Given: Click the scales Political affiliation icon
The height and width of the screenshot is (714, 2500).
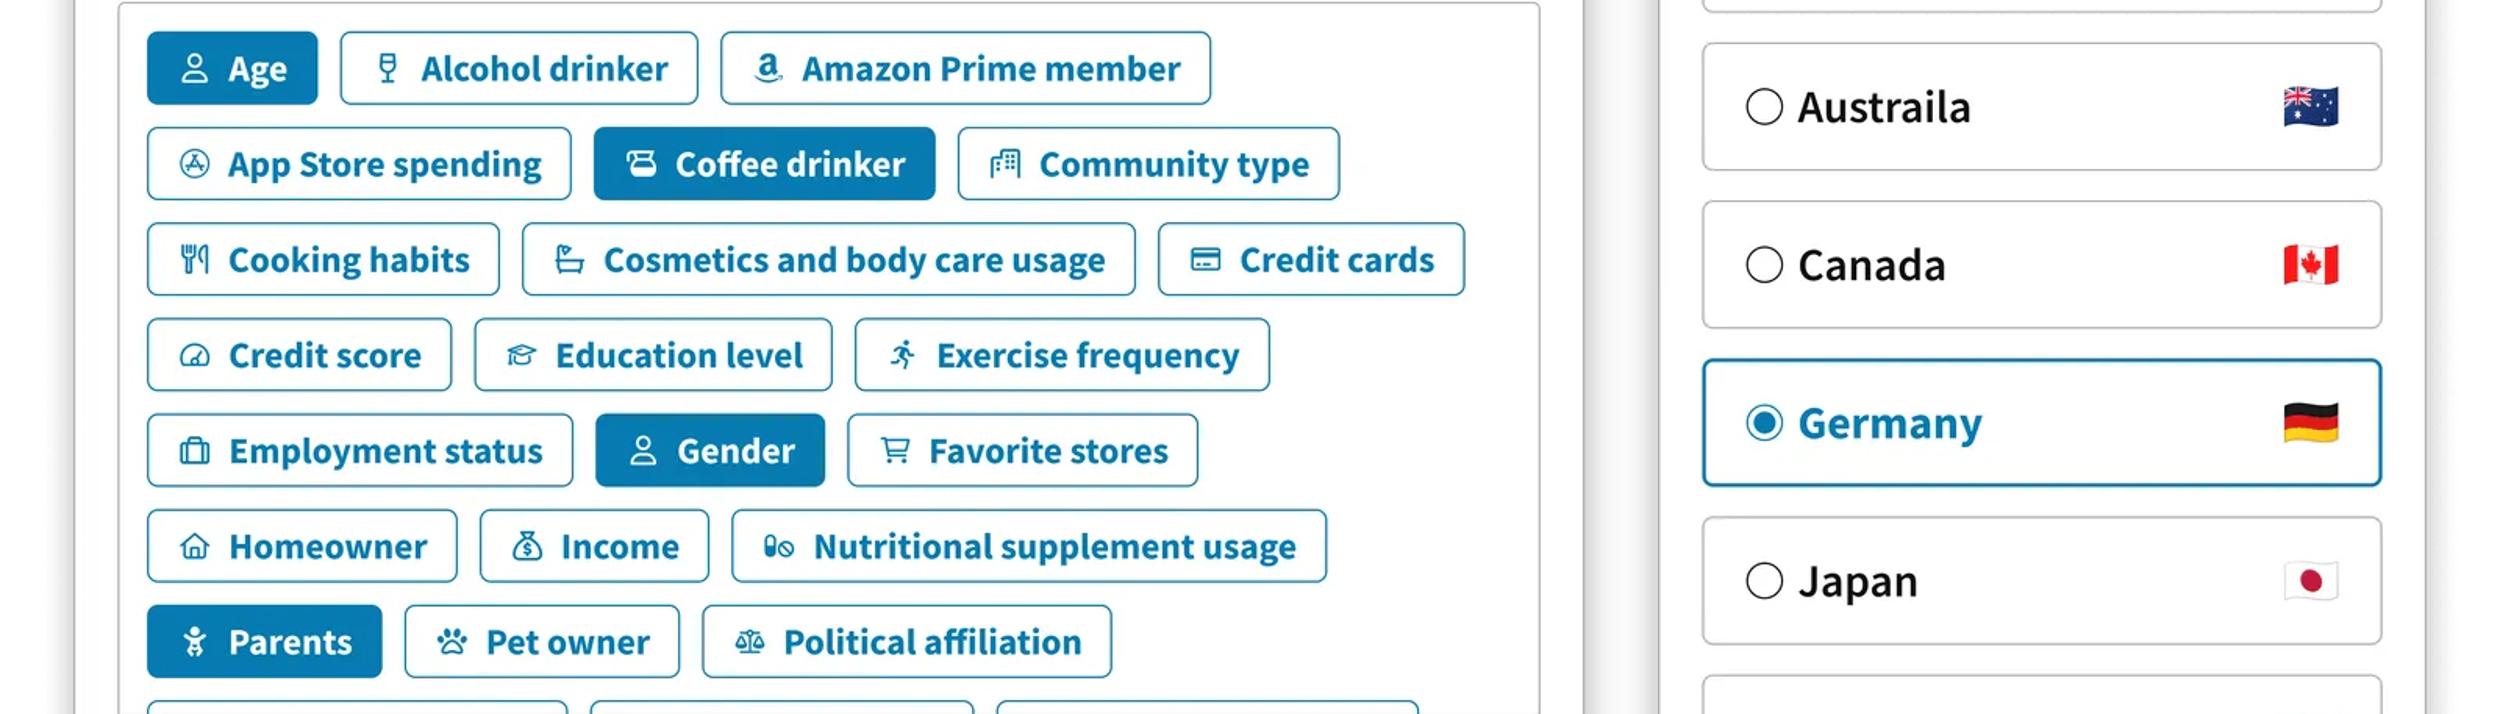Looking at the screenshot, I should pyautogui.click(x=750, y=642).
